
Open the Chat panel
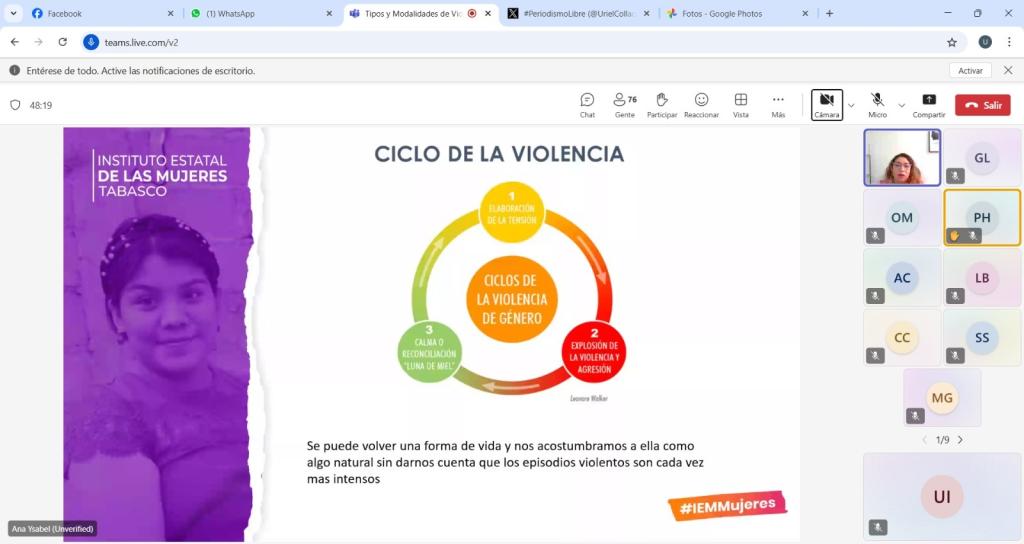pyautogui.click(x=587, y=104)
